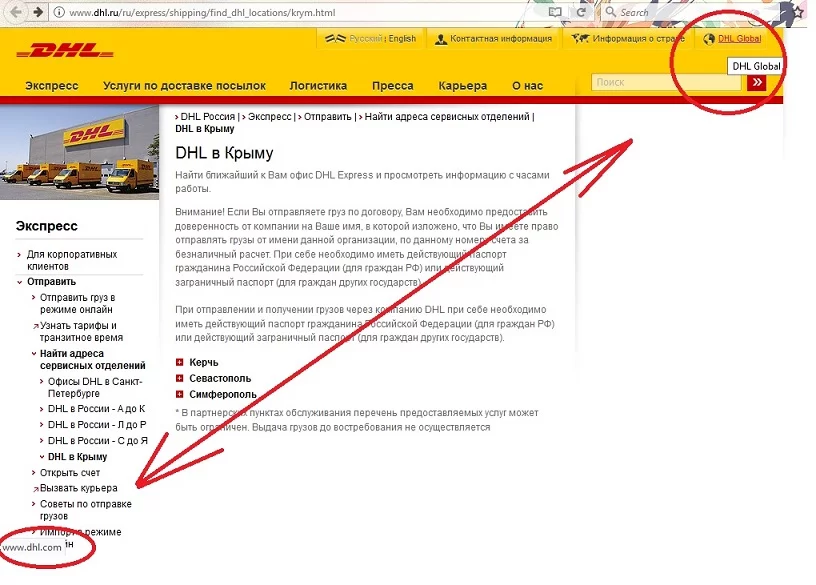
Task: Open Офисы DHL в Санкт-Петербурге
Action: tap(95, 387)
